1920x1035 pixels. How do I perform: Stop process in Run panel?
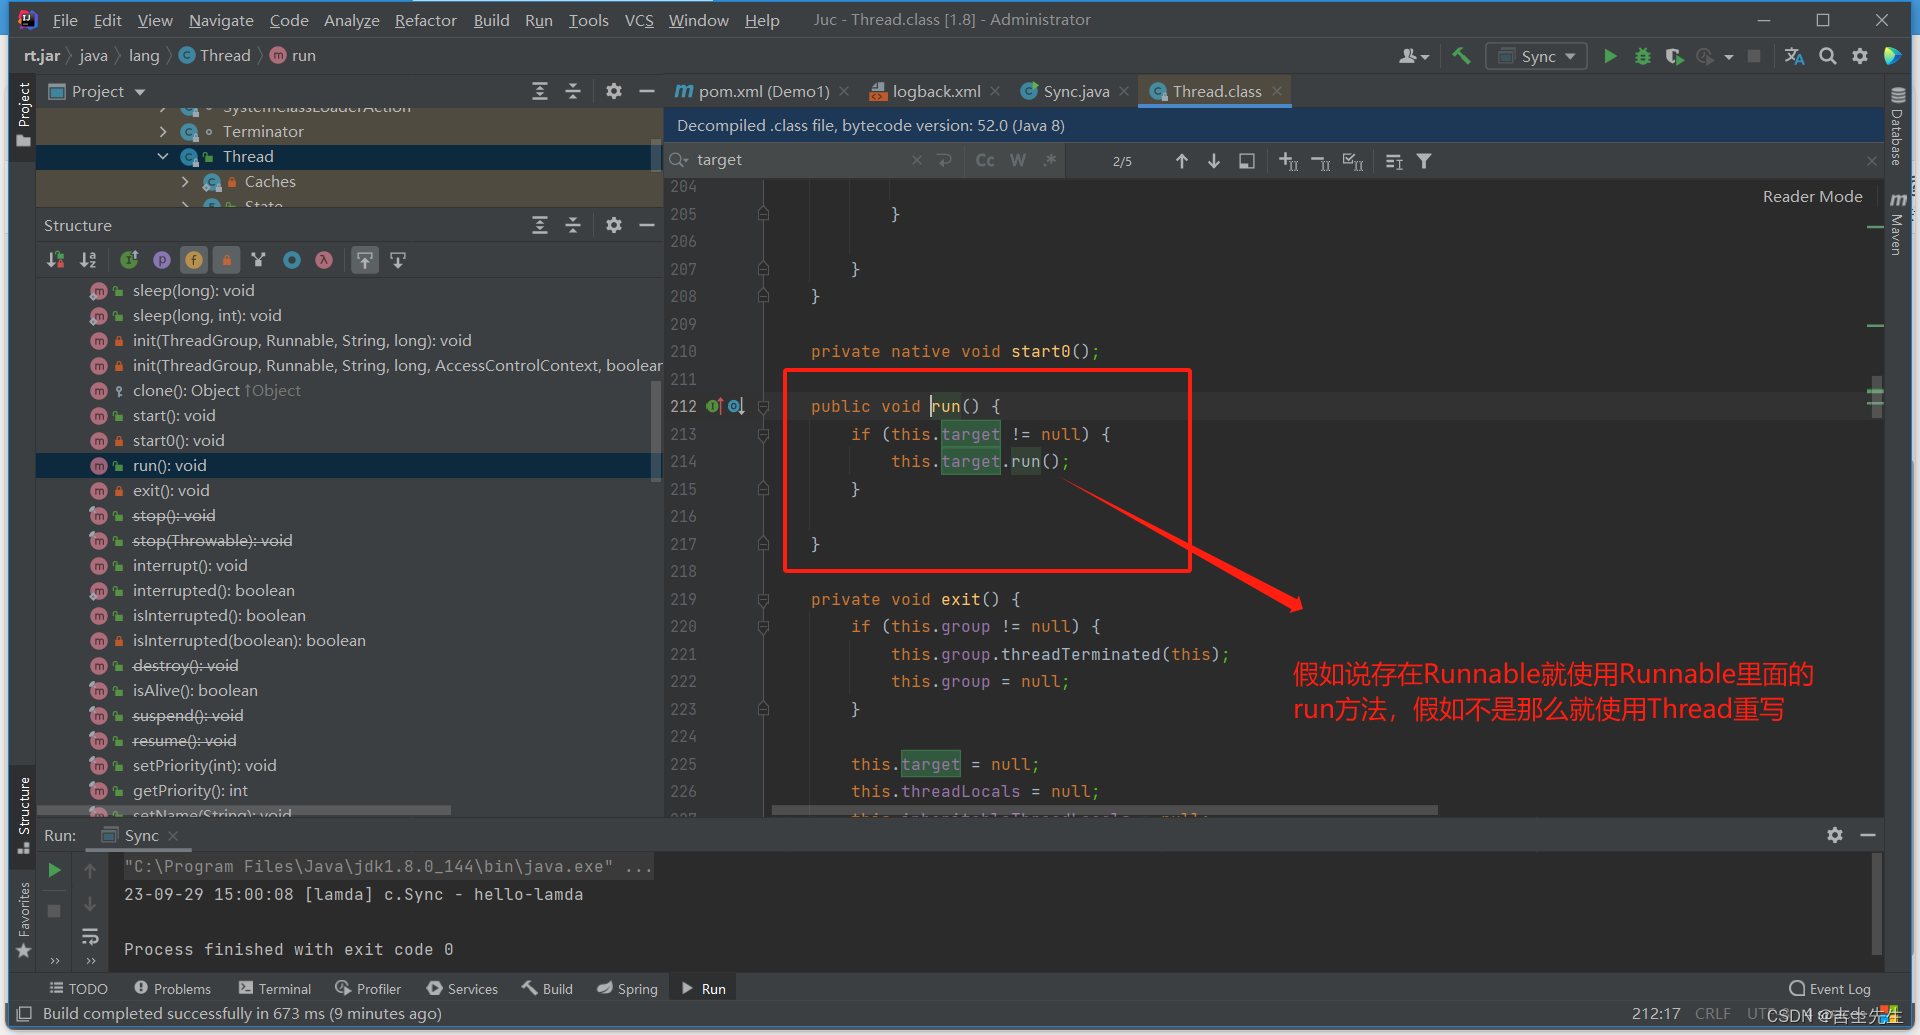tap(55, 910)
